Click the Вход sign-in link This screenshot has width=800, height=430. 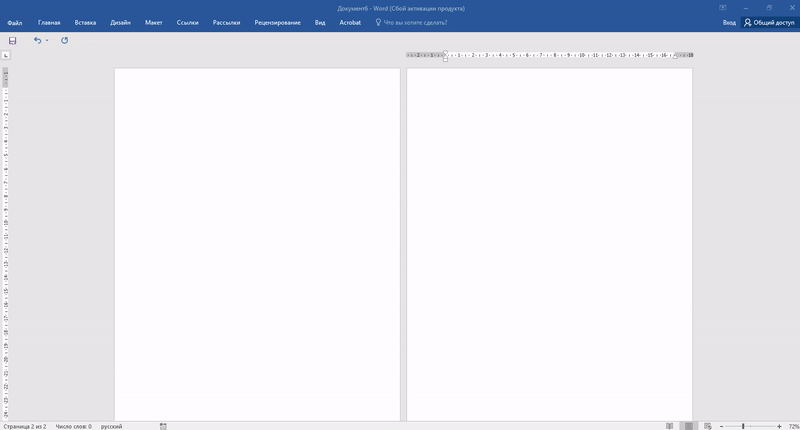(729, 22)
